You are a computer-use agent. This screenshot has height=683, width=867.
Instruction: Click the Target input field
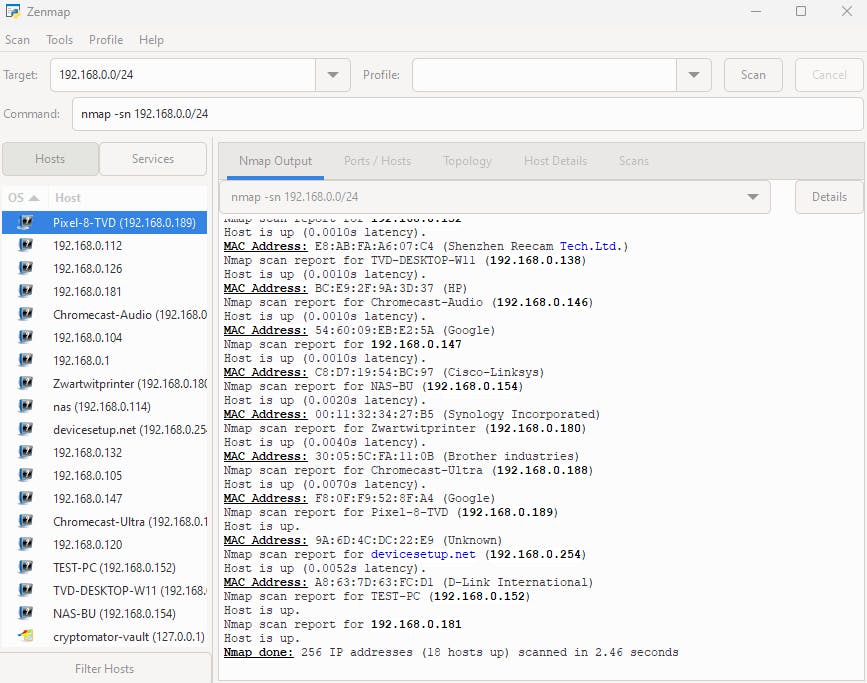(x=182, y=75)
